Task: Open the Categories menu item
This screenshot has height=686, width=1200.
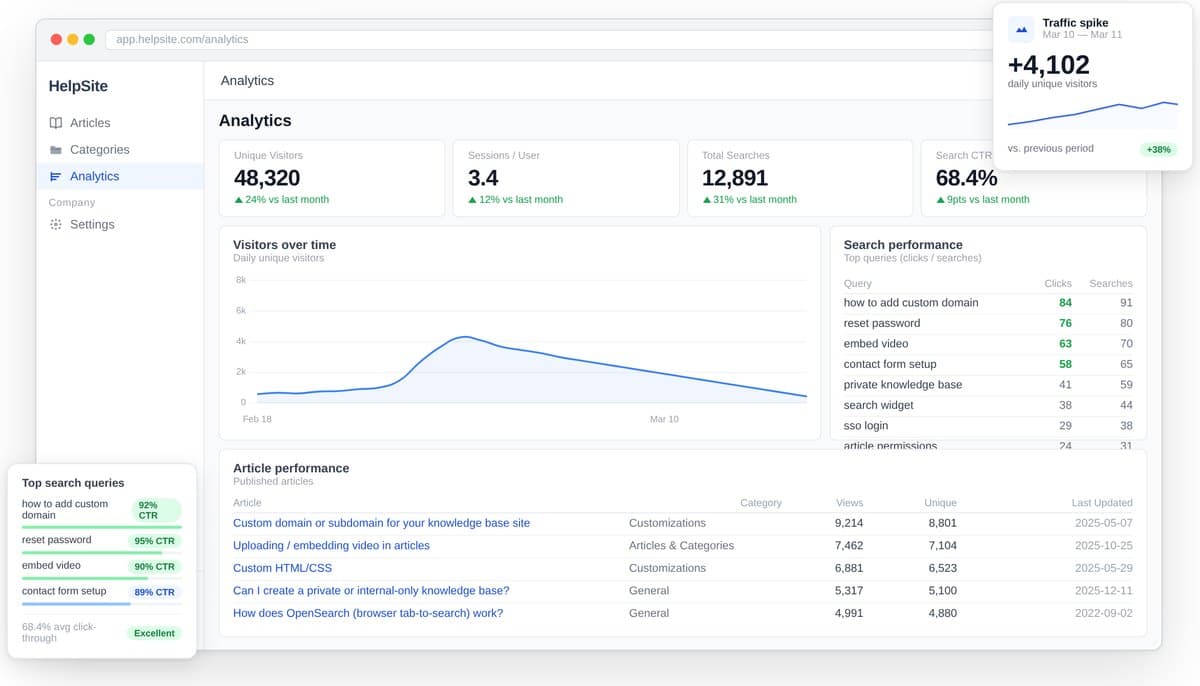Action: (x=118, y=150)
